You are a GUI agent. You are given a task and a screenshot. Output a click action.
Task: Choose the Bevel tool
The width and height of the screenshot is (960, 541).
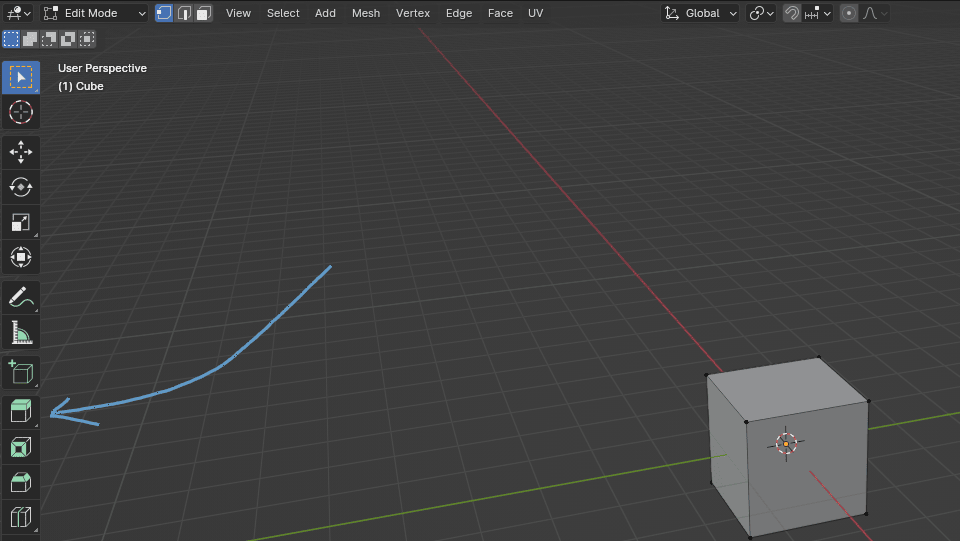point(21,482)
